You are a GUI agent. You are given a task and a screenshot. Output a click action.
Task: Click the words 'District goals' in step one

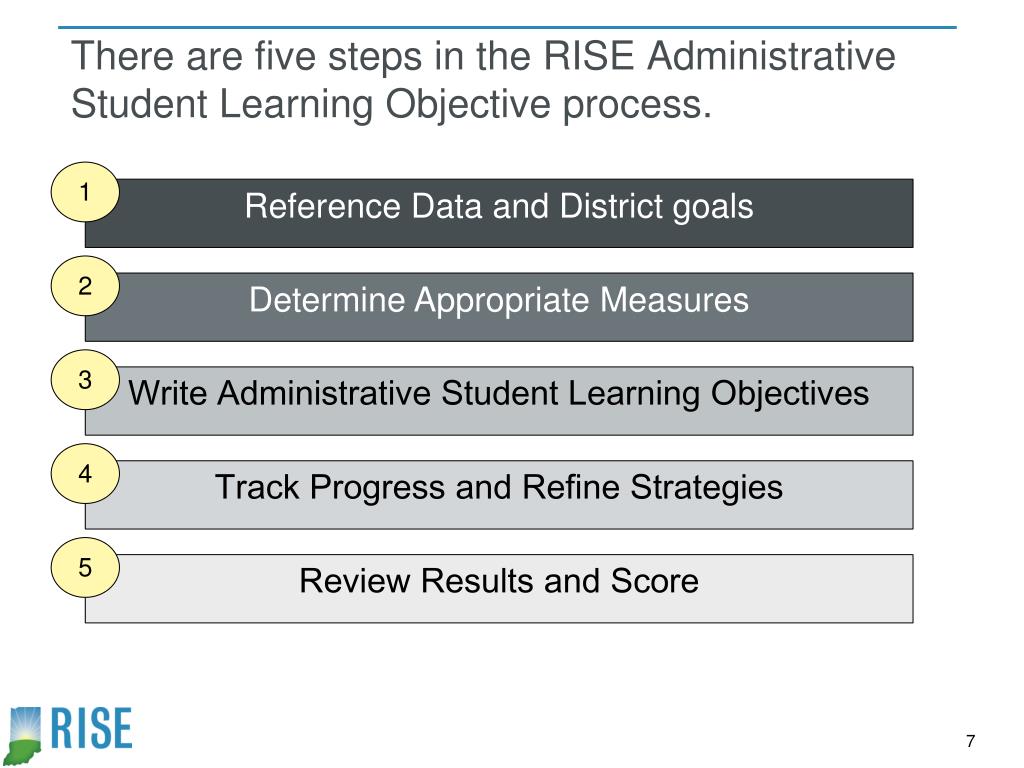click(656, 207)
